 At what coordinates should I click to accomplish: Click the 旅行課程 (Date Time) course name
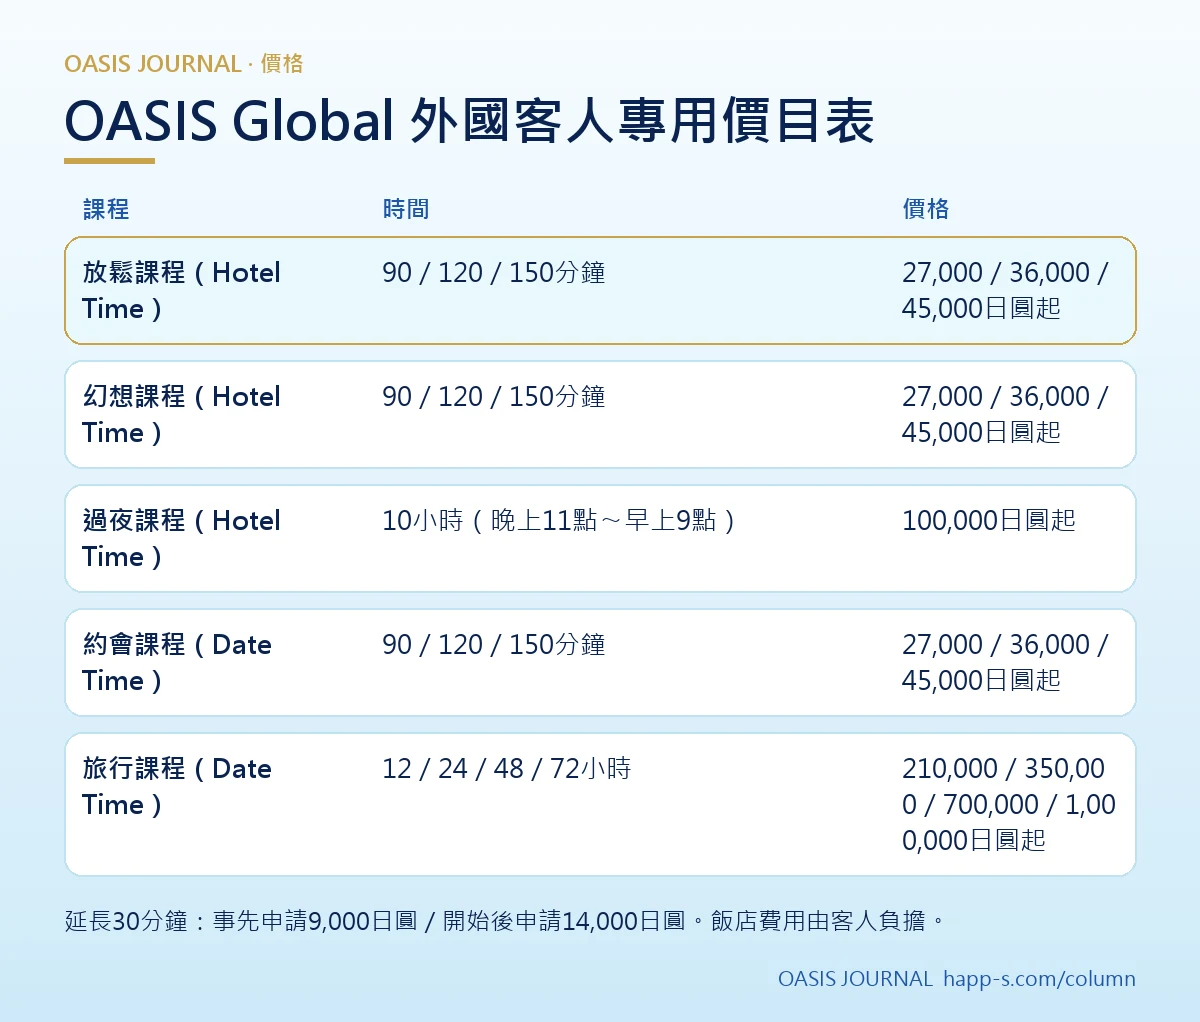[x=177, y=786]
